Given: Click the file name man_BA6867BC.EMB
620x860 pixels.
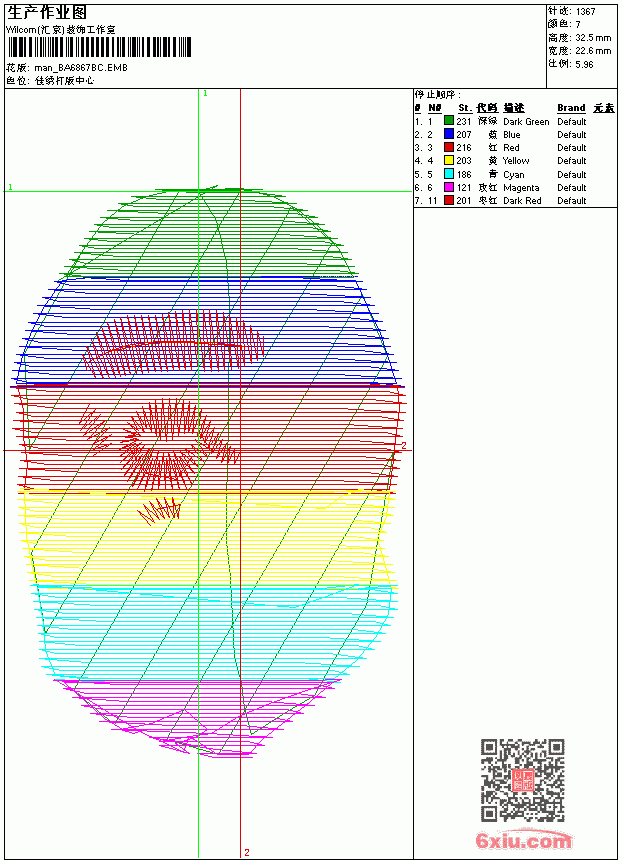Looking at the screenshot, I should click(x=81, y=68).
